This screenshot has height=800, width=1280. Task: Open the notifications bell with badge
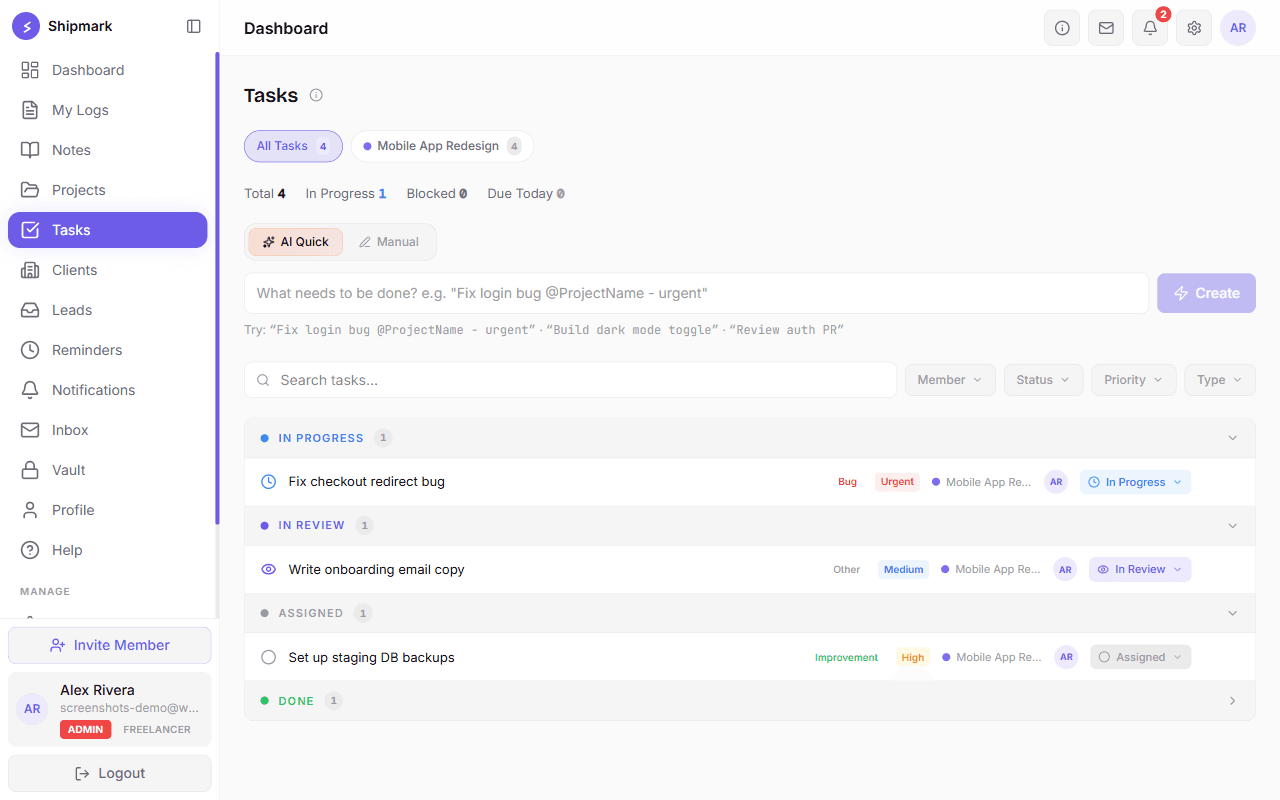click(1150, 28)
